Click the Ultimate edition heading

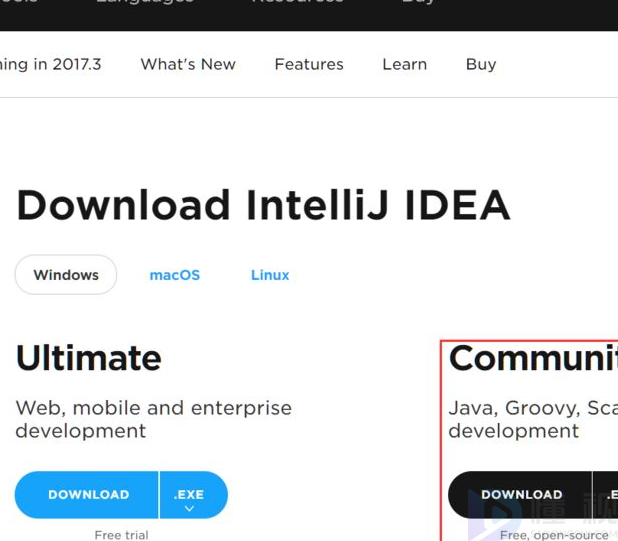89,358
